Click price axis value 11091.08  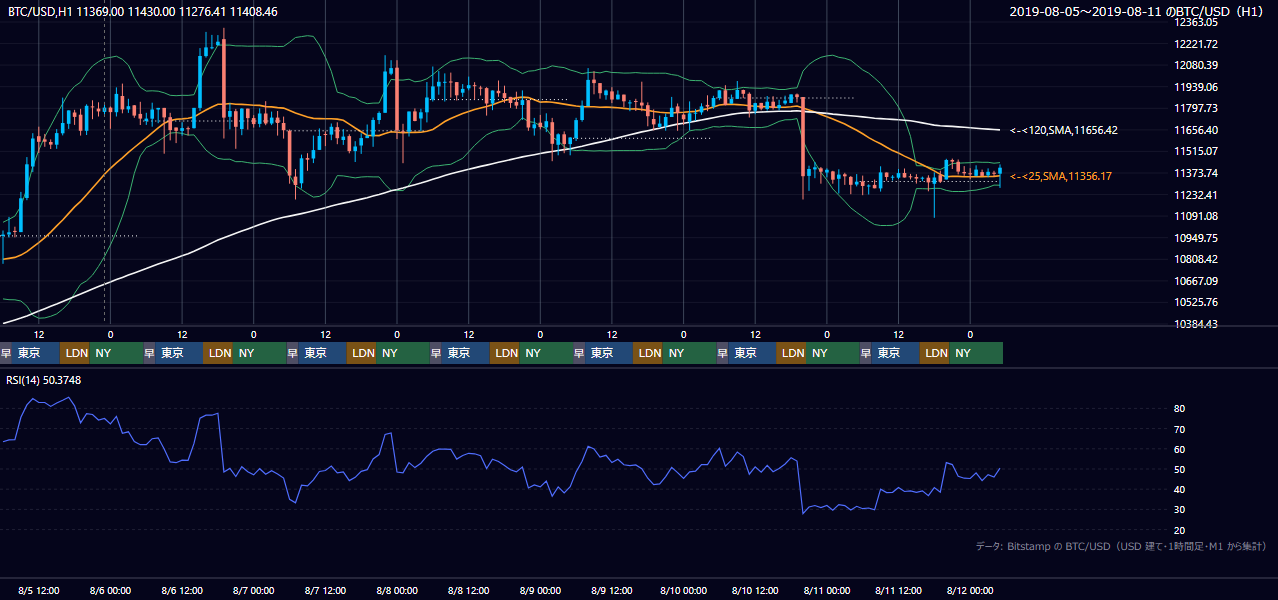(1196, 216)
